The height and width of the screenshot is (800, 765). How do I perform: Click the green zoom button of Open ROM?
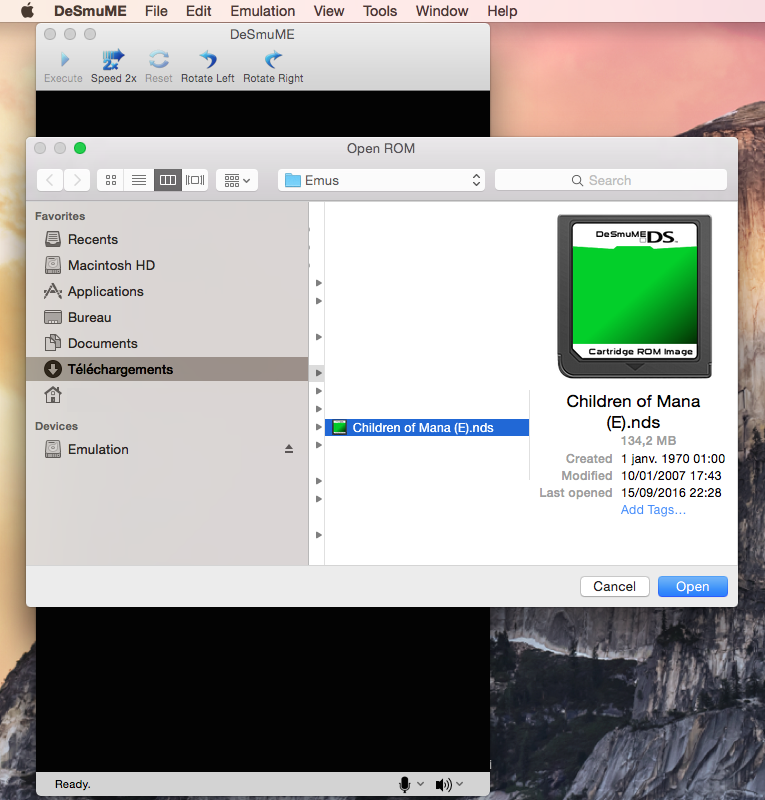(x=80, y=148)
